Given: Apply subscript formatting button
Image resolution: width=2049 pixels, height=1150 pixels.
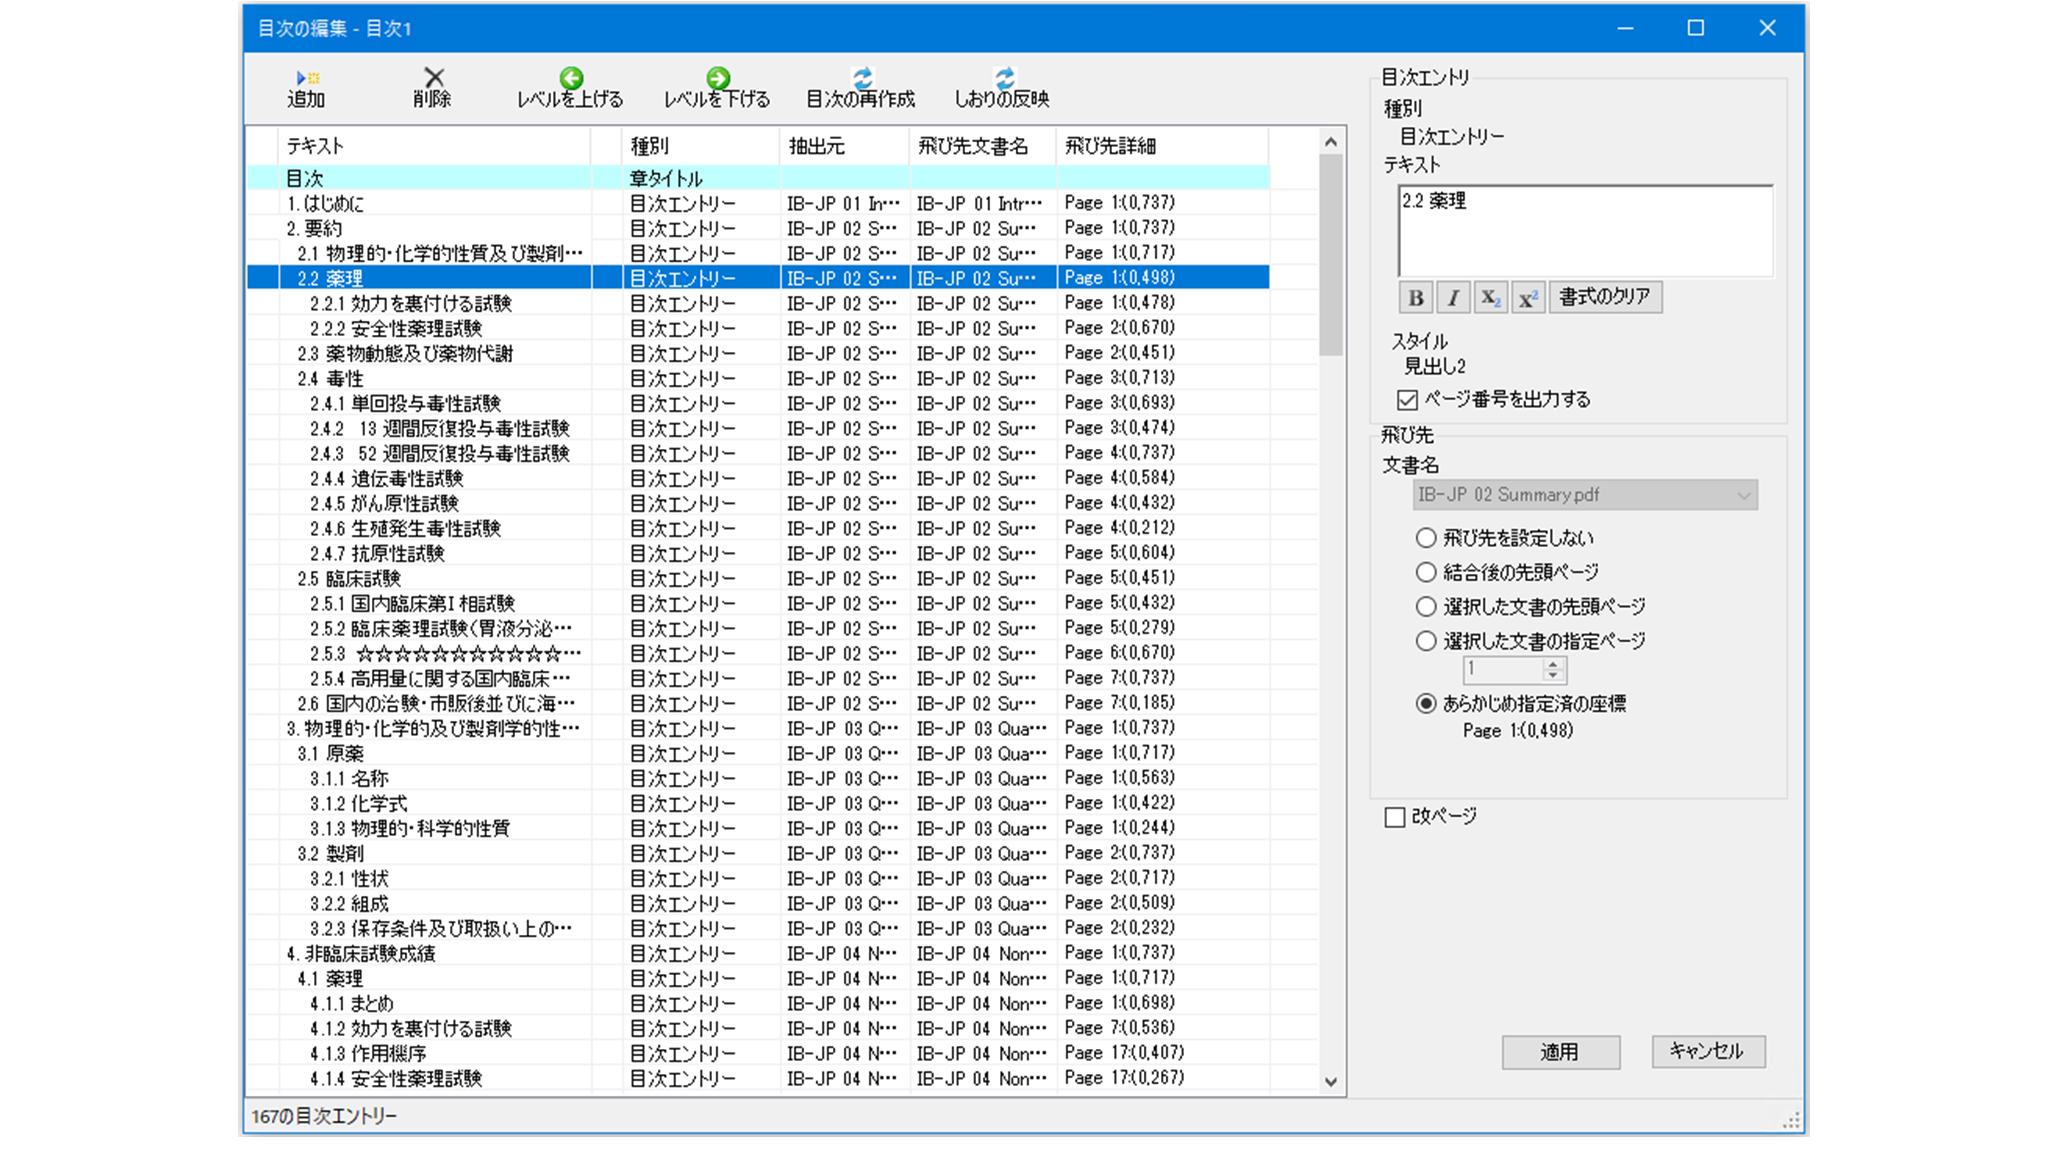Looking at the screenshot, I should (1490, 297).
